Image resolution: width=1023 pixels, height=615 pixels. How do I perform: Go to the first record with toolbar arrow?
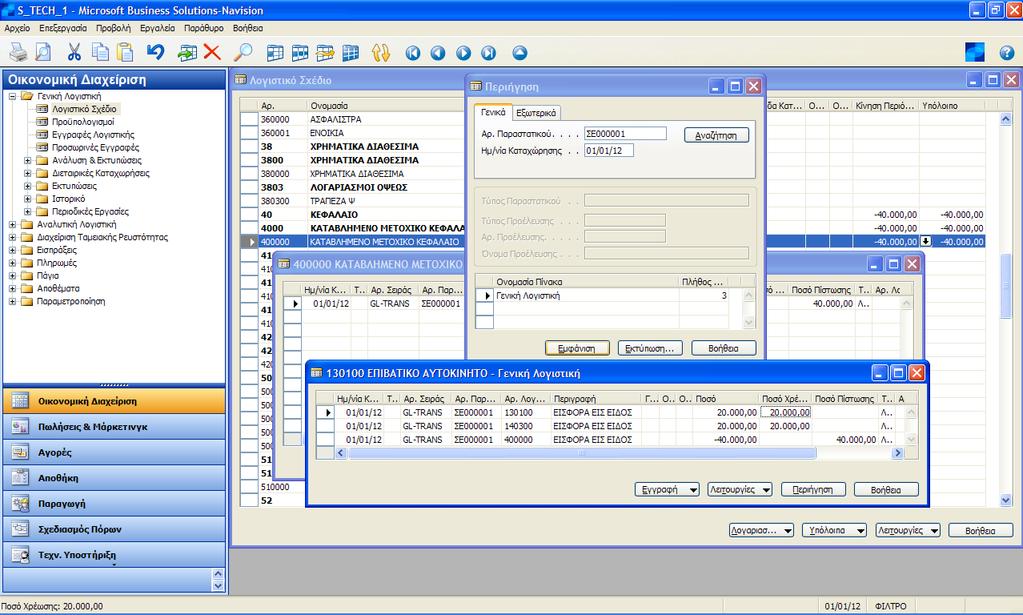pyautogui.click(x=413, y=53)
